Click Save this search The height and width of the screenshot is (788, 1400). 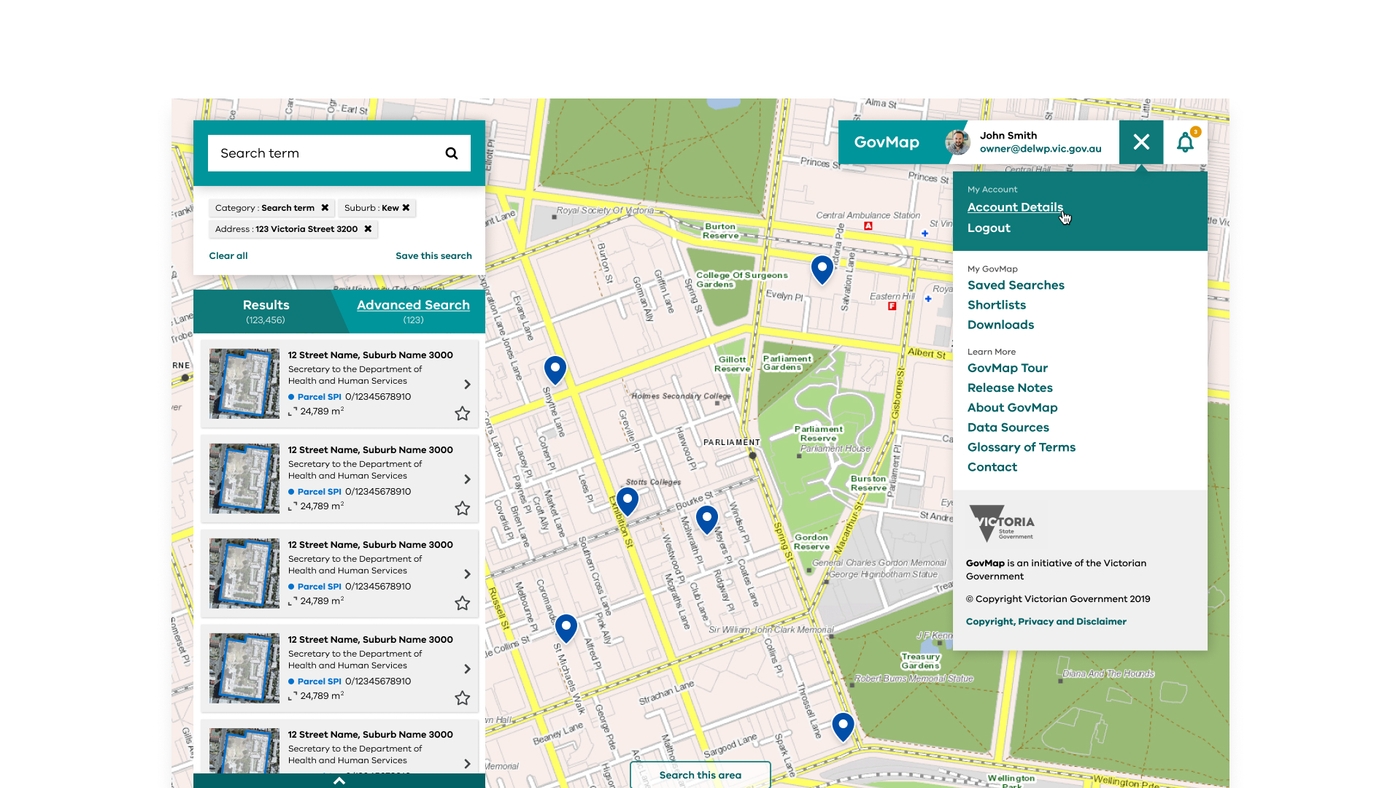(433, 256)
